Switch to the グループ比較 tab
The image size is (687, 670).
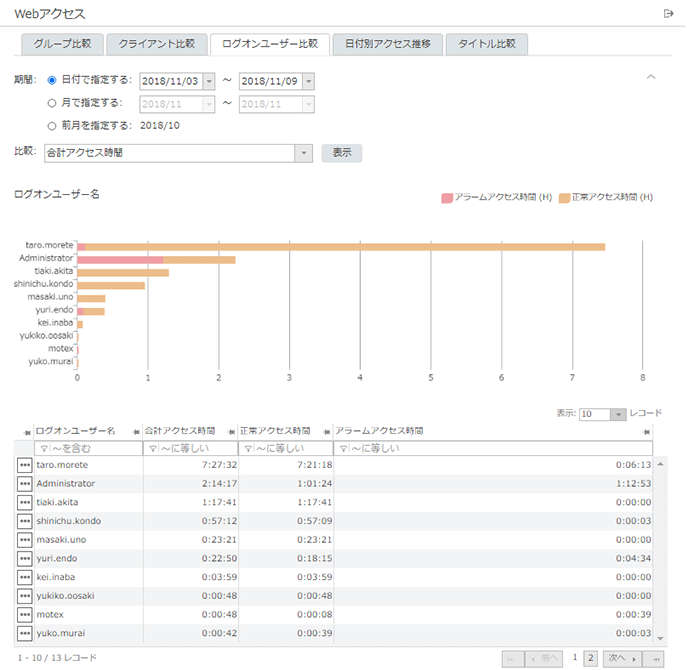pos(62,44)
